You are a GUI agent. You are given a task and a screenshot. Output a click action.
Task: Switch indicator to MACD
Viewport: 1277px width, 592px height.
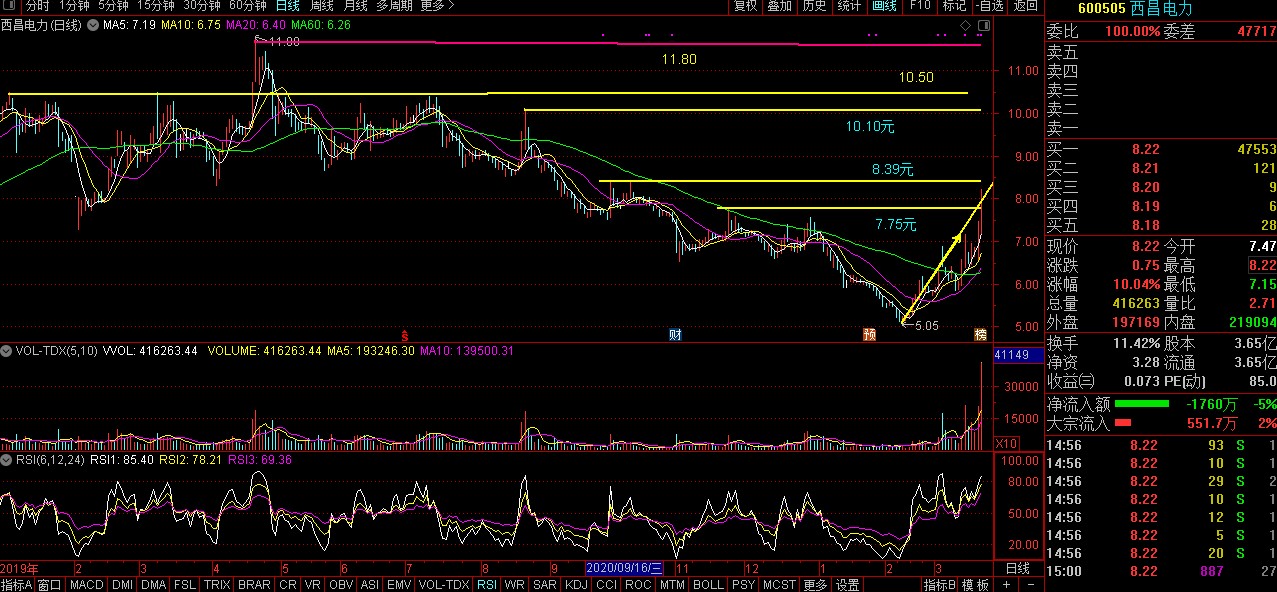[86, 585]
